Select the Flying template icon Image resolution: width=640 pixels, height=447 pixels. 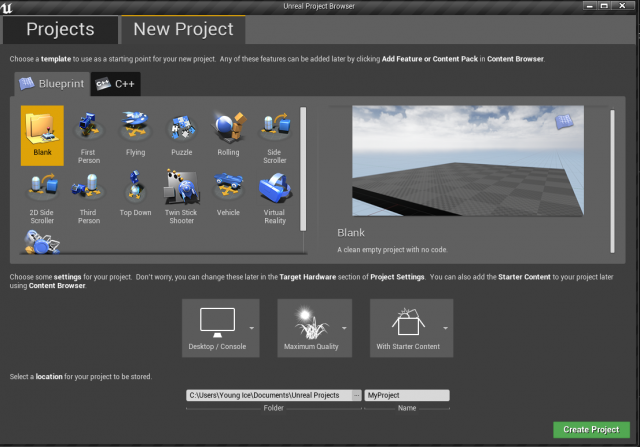click(135, 133)
